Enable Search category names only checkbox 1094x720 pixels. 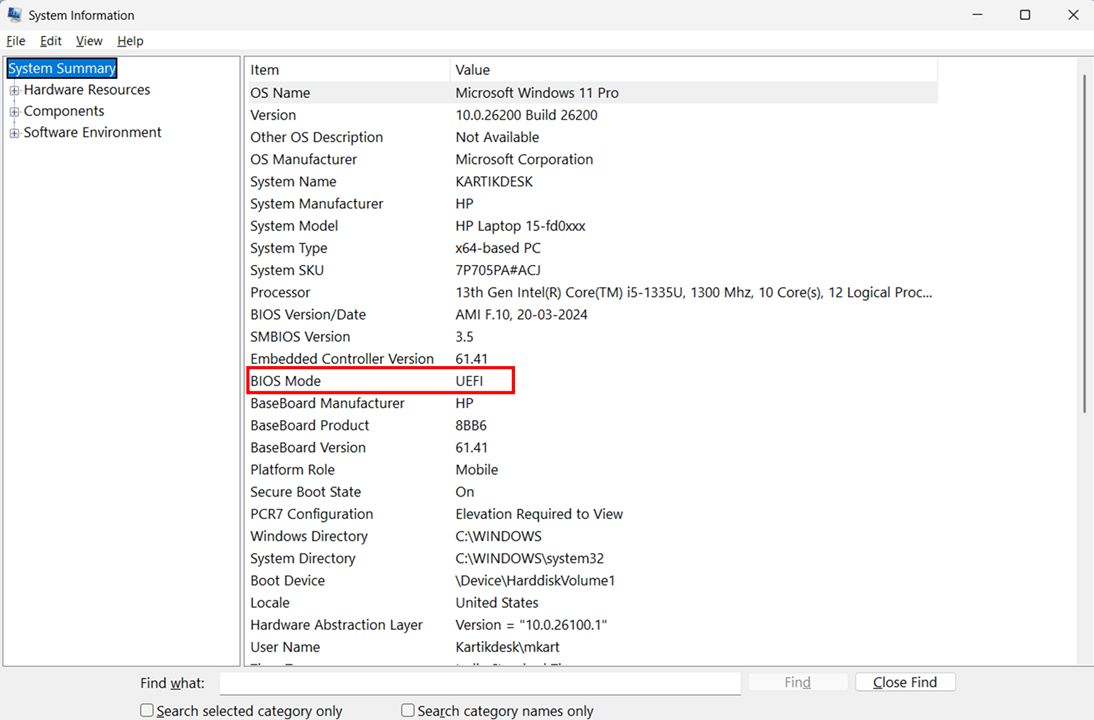tap(408, 710)
